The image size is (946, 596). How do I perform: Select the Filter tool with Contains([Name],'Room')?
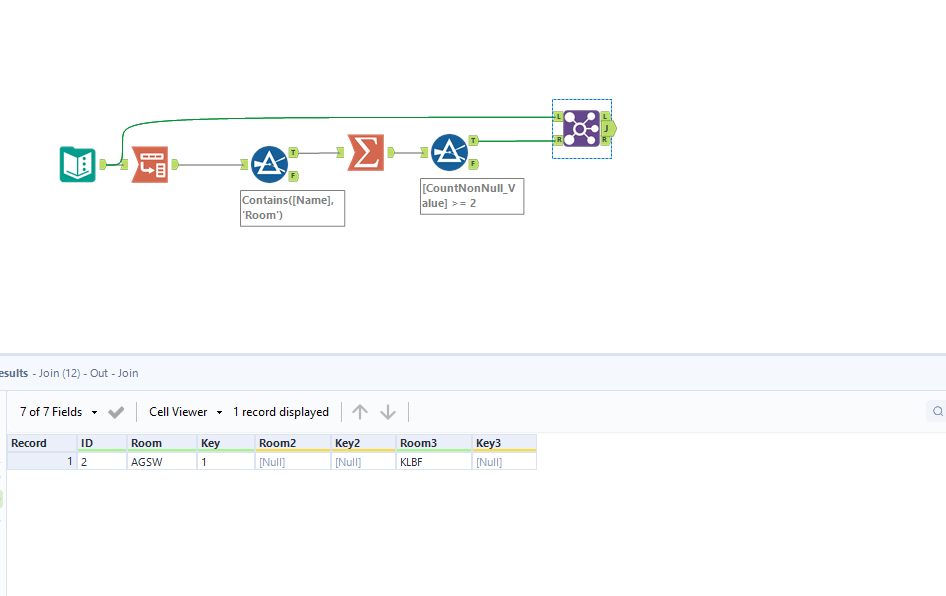[270, 165]
